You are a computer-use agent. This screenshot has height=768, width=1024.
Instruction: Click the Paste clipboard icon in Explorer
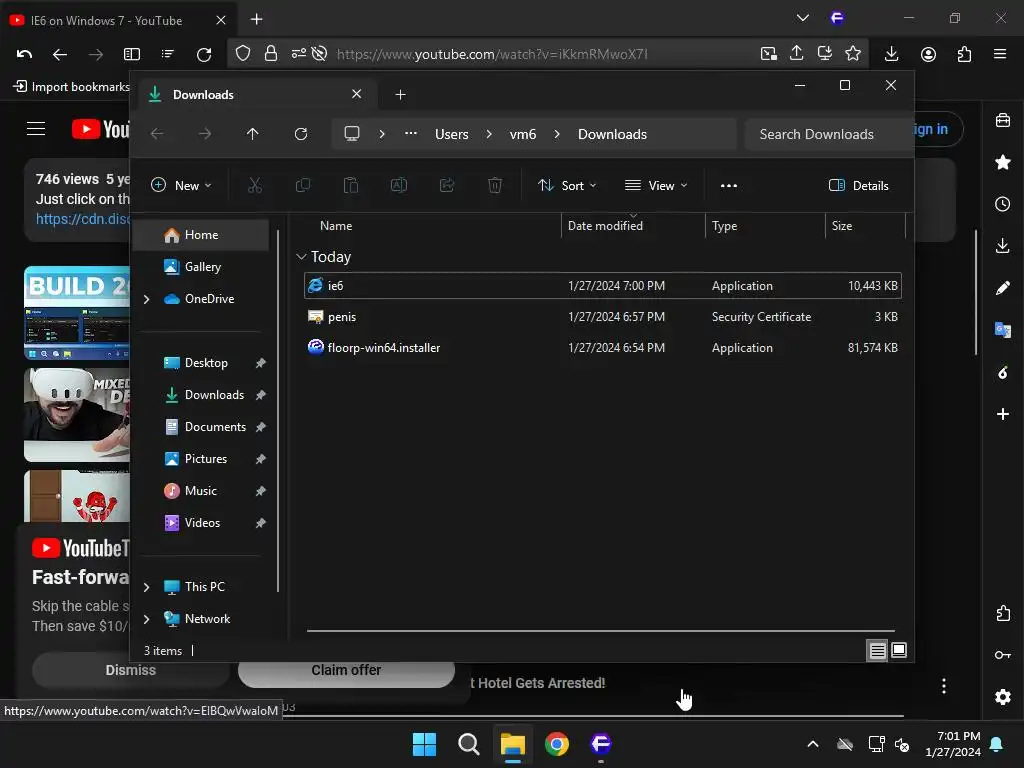(x=351, y=185)
